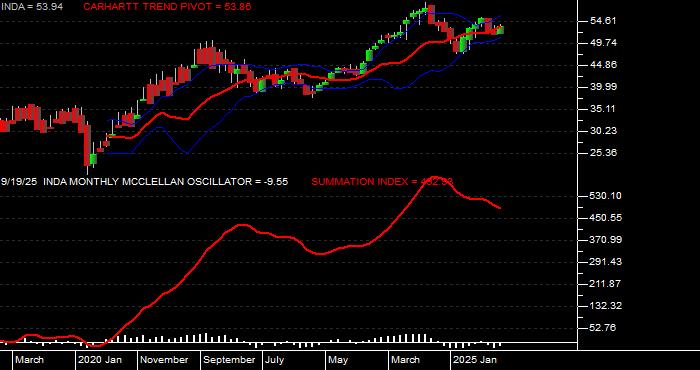Click the INDA = 53.94 price label

32,7
